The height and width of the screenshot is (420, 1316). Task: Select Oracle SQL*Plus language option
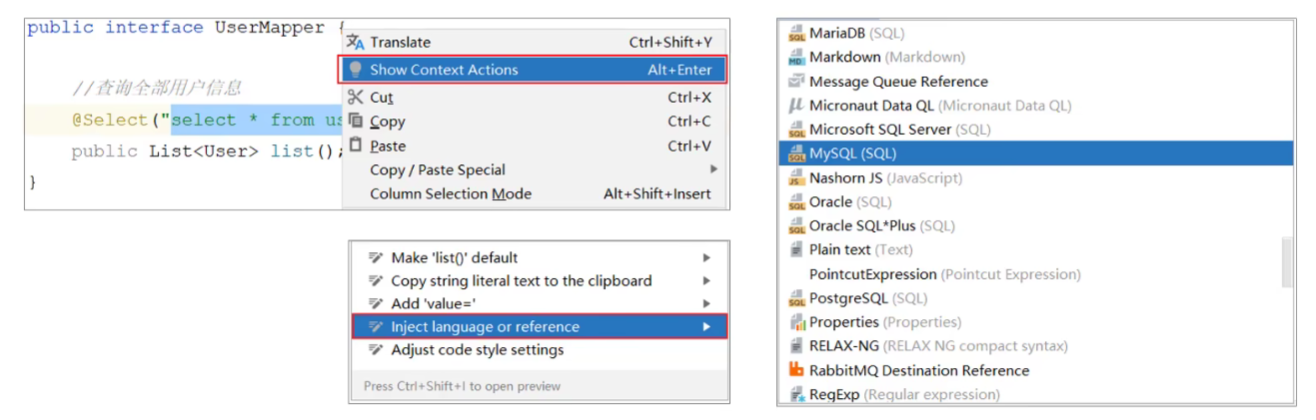tap(862, 226)
